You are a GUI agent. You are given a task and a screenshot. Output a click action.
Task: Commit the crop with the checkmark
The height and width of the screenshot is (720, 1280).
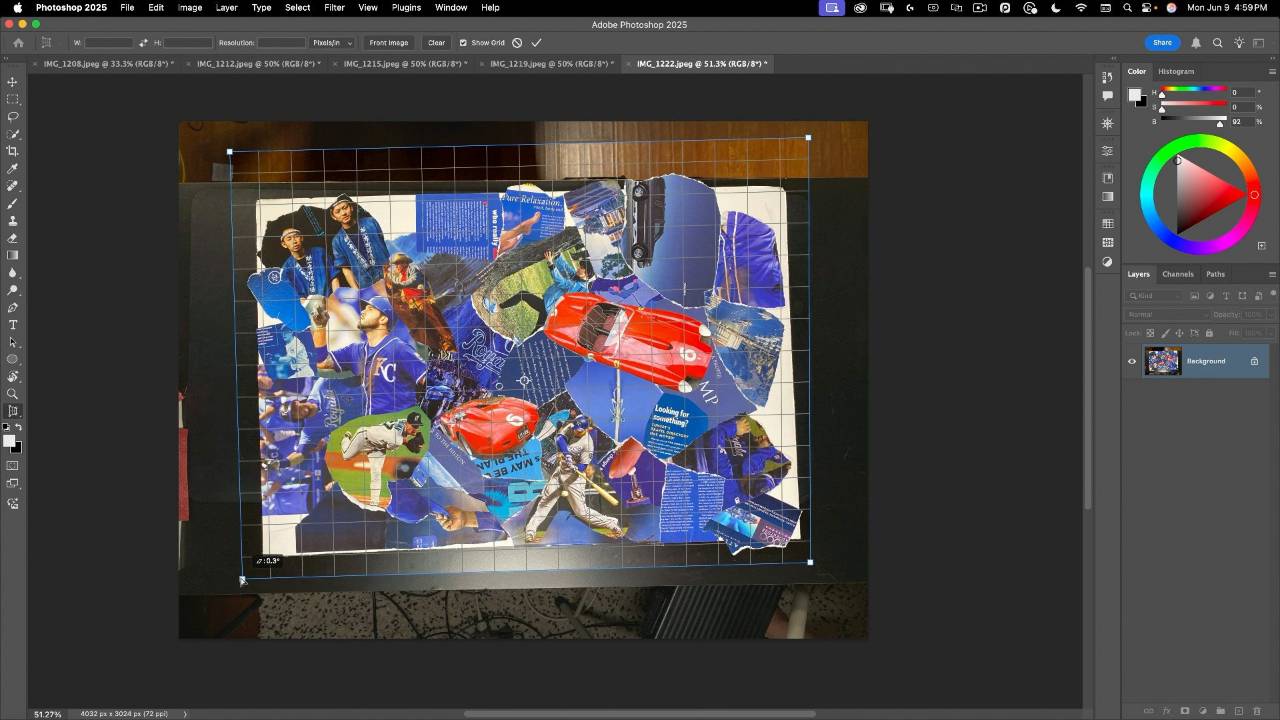pos(537,43)
